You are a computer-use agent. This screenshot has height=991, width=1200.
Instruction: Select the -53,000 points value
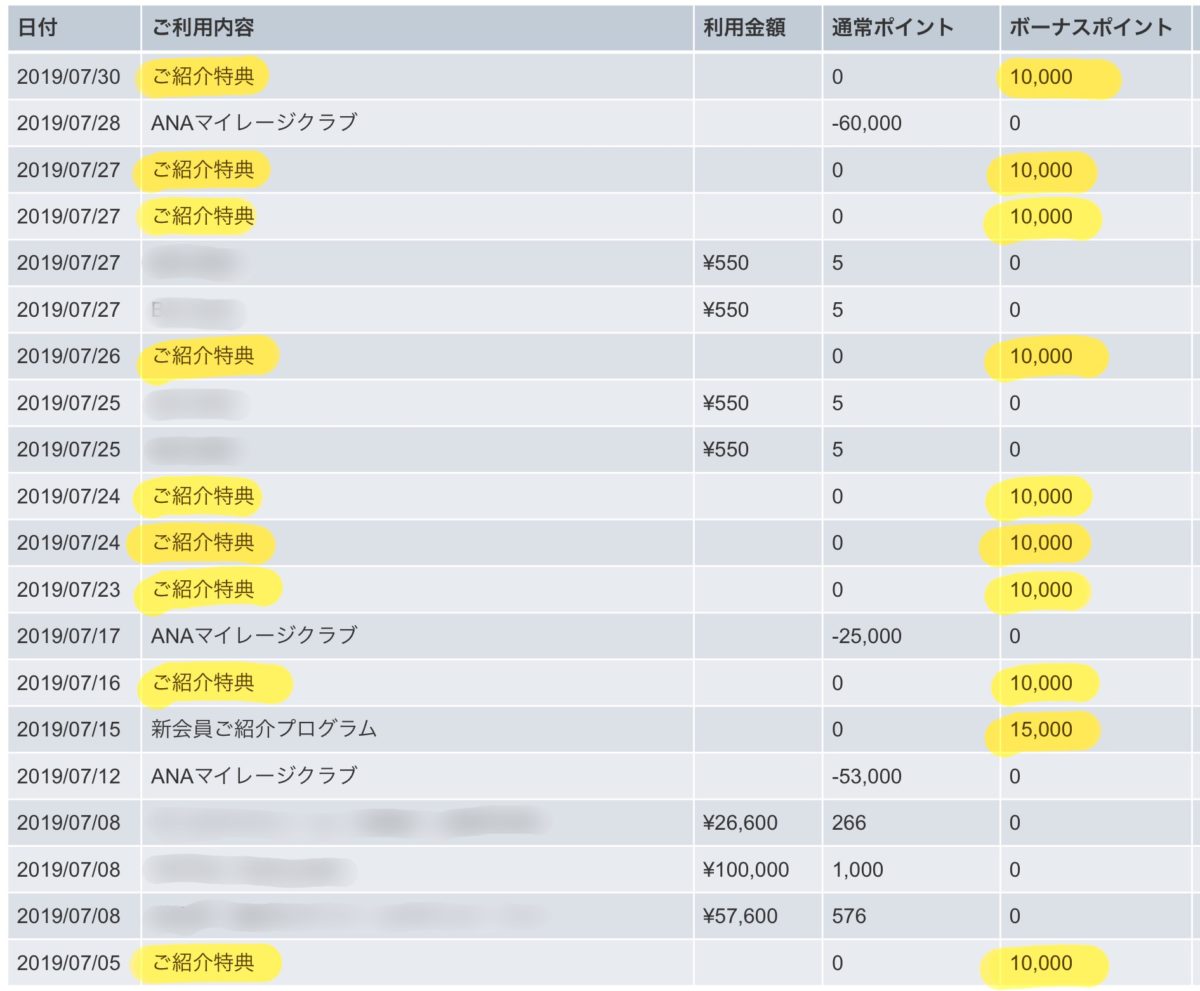point(866,776)
